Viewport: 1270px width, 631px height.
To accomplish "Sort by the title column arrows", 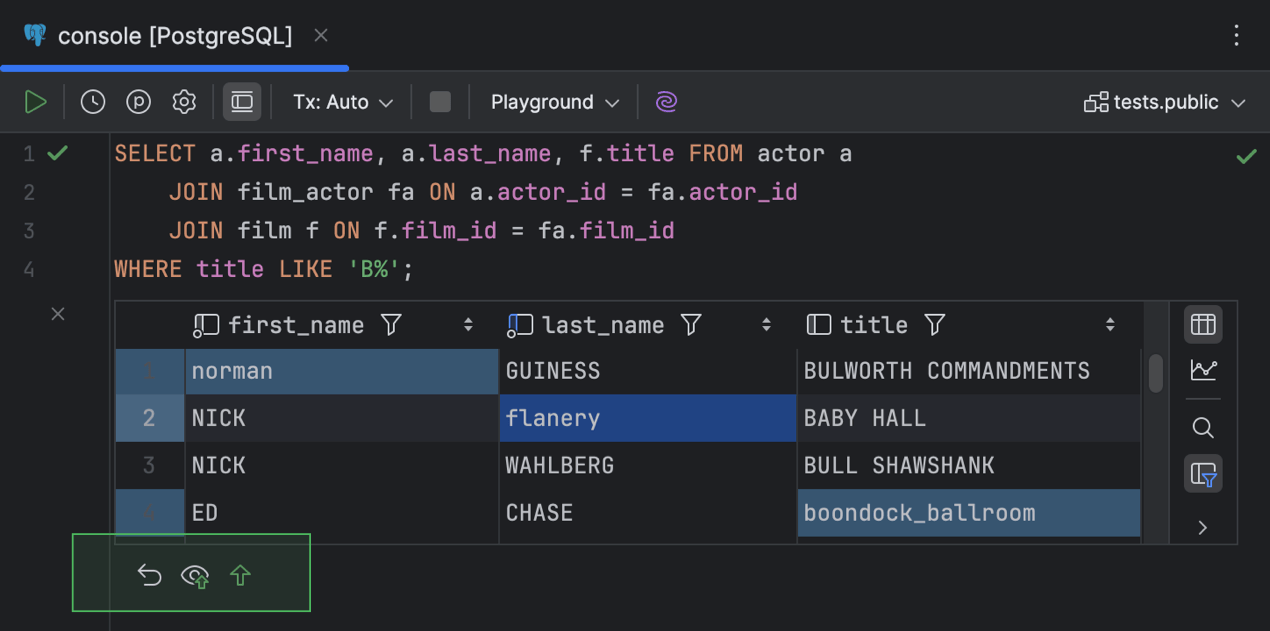I will [1110, 325].
